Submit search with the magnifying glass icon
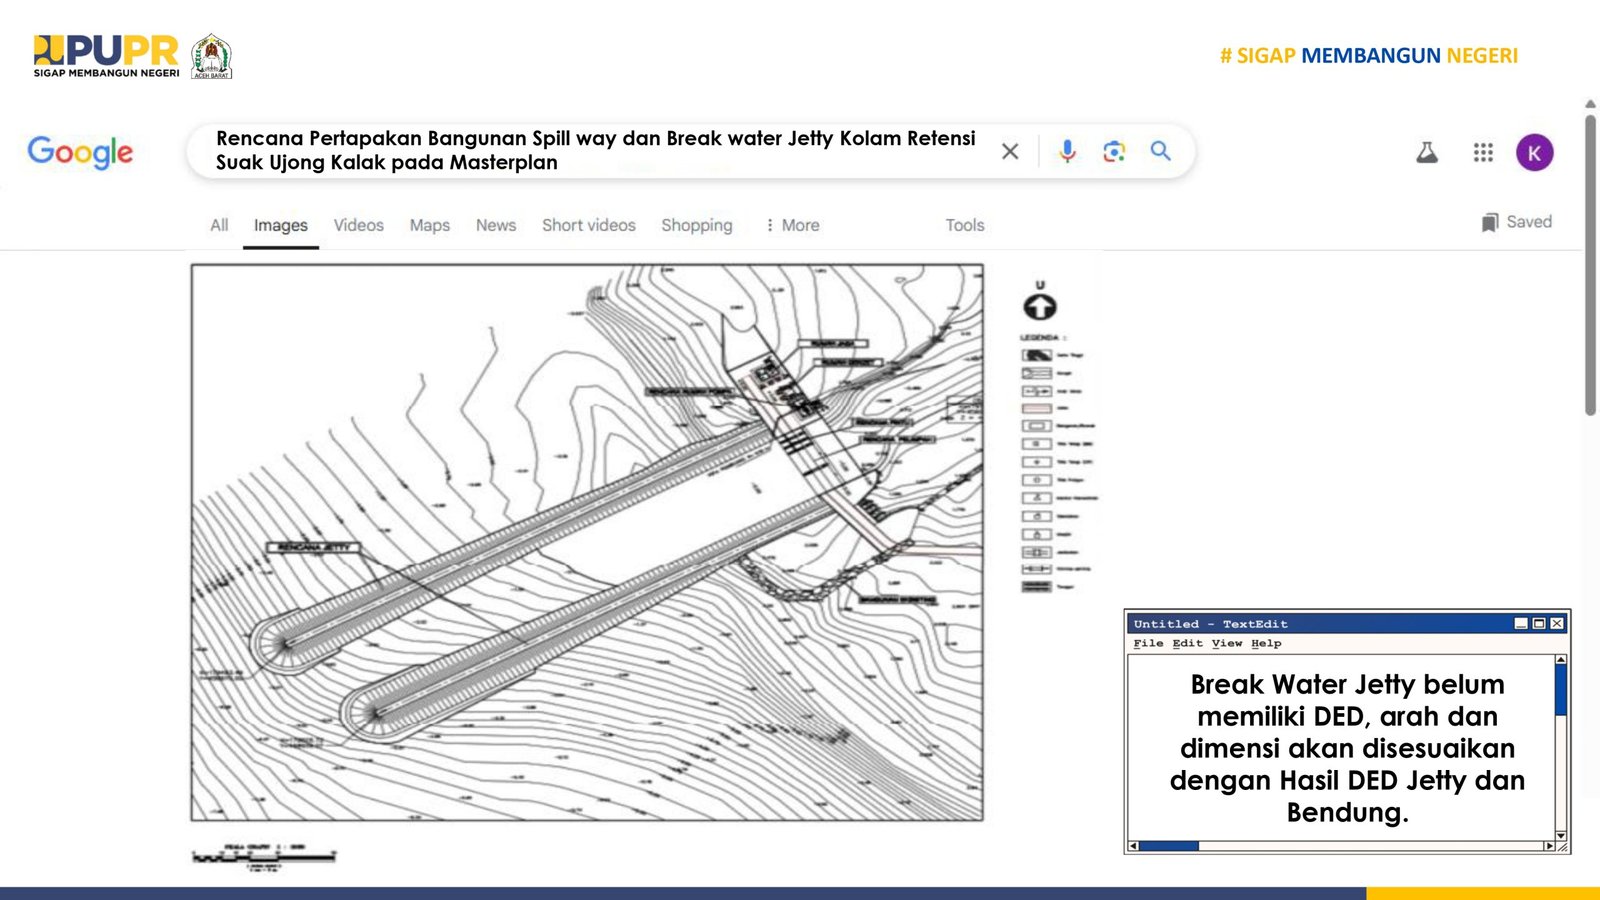The height and width of the screenshot is (900, 1600). click(x=1160, y=151)
